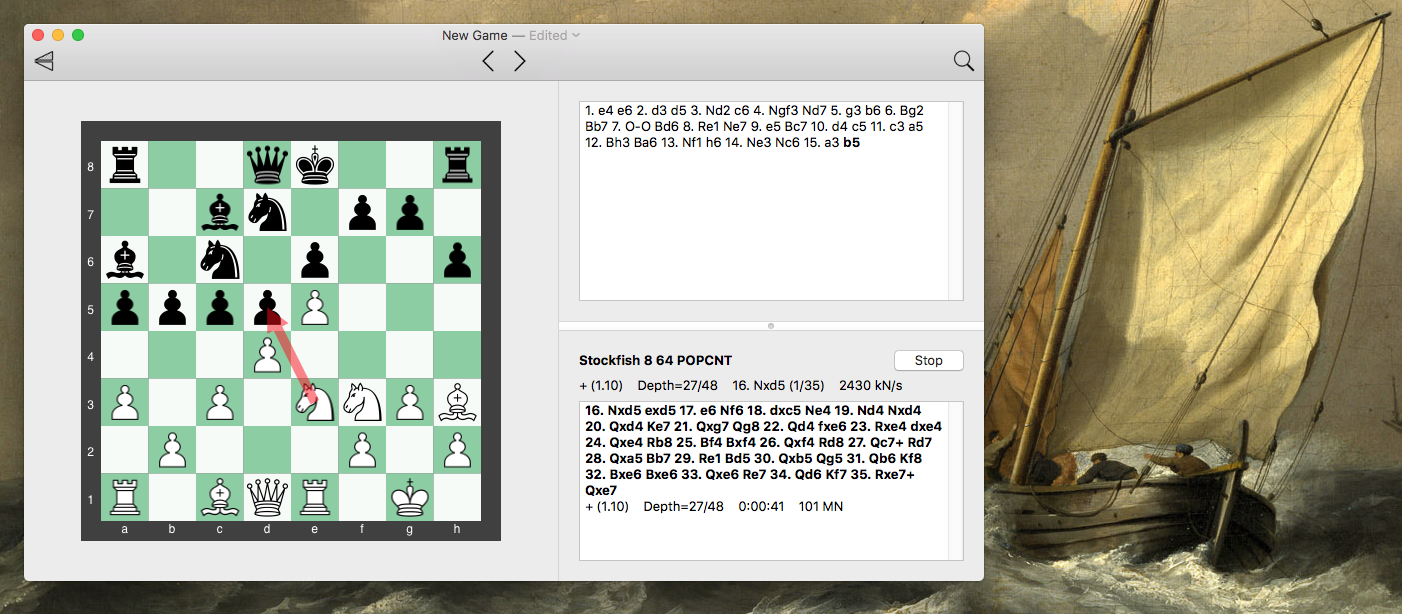Select the black bishop on a6
This screenshot has height=614, width=1402.
click(x=125, y=260)
